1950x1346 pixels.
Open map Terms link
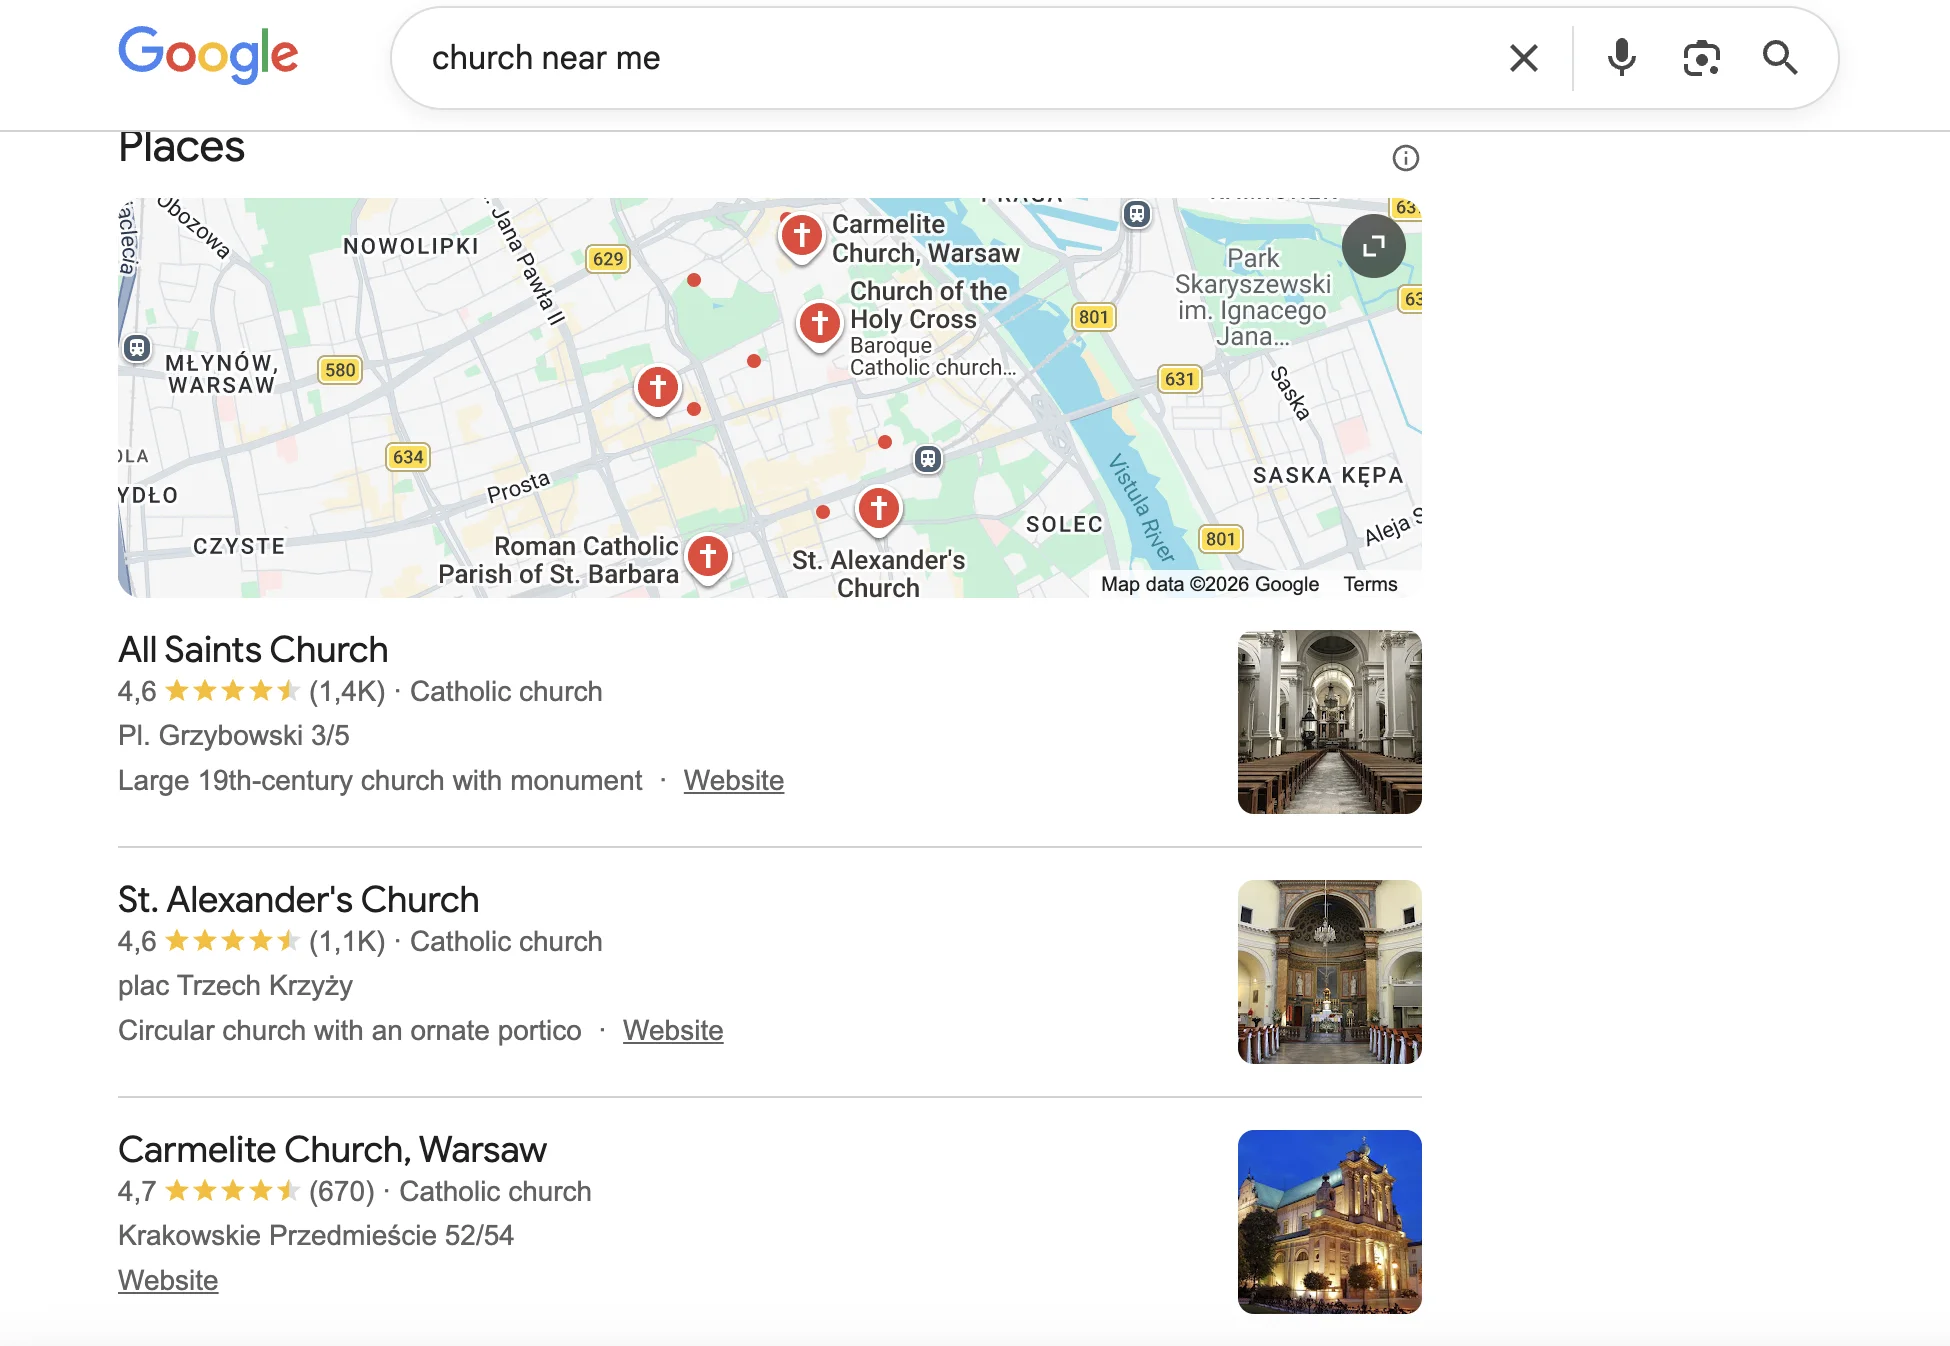click(x=1370, y=584)
